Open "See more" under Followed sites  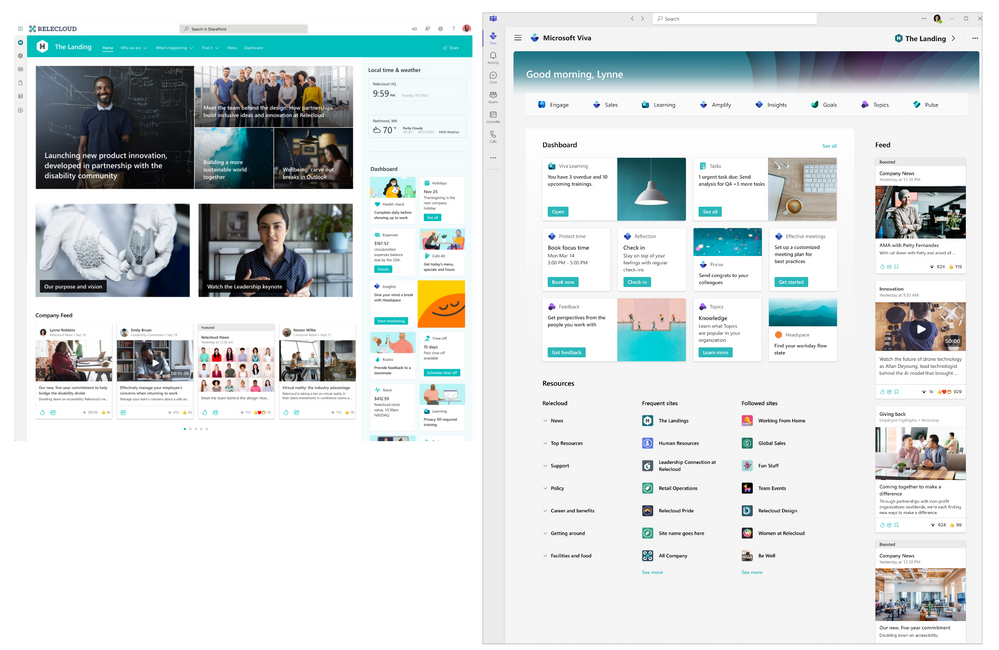tap(752, 572)
